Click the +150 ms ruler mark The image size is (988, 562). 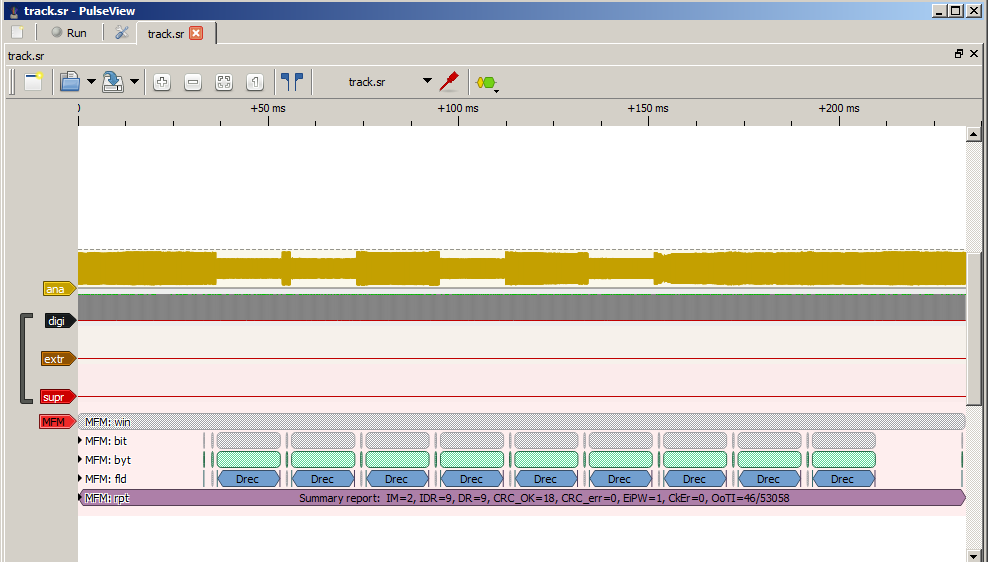click(648, 108)
